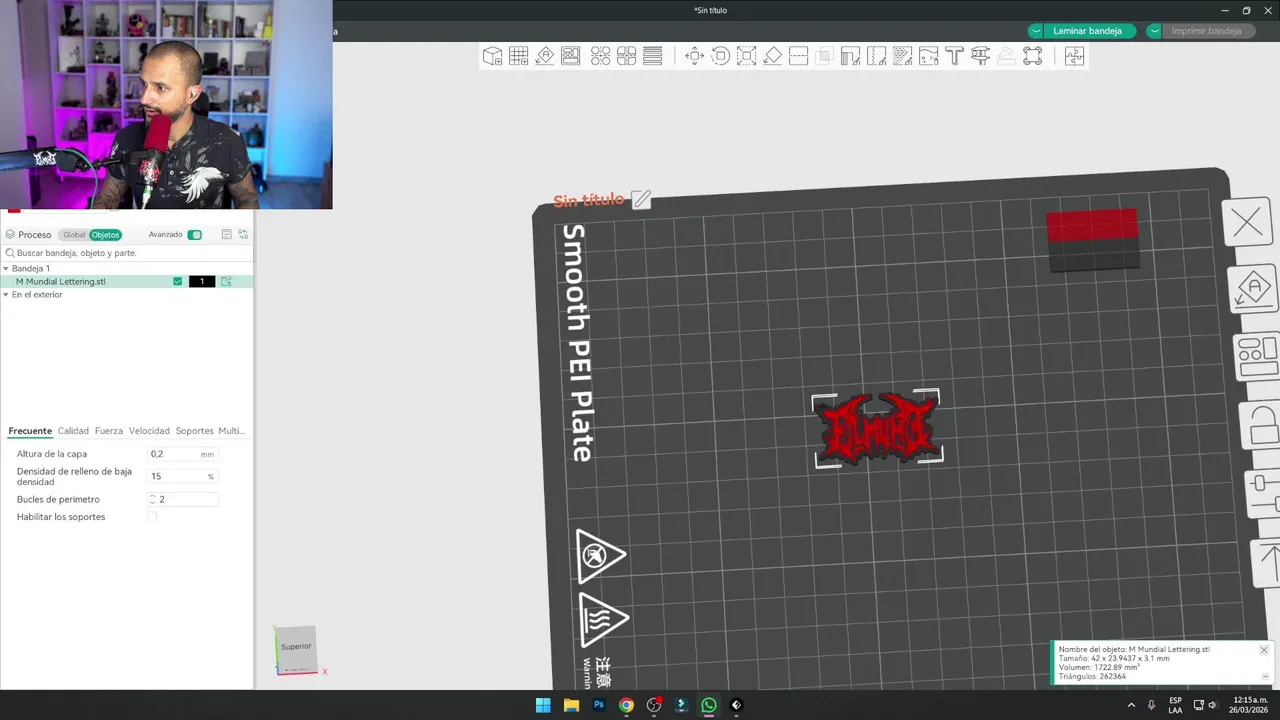Open dropdown beside Imprimir bandeja
This screenshot has height=720, width=1280.
[1154, 31]
